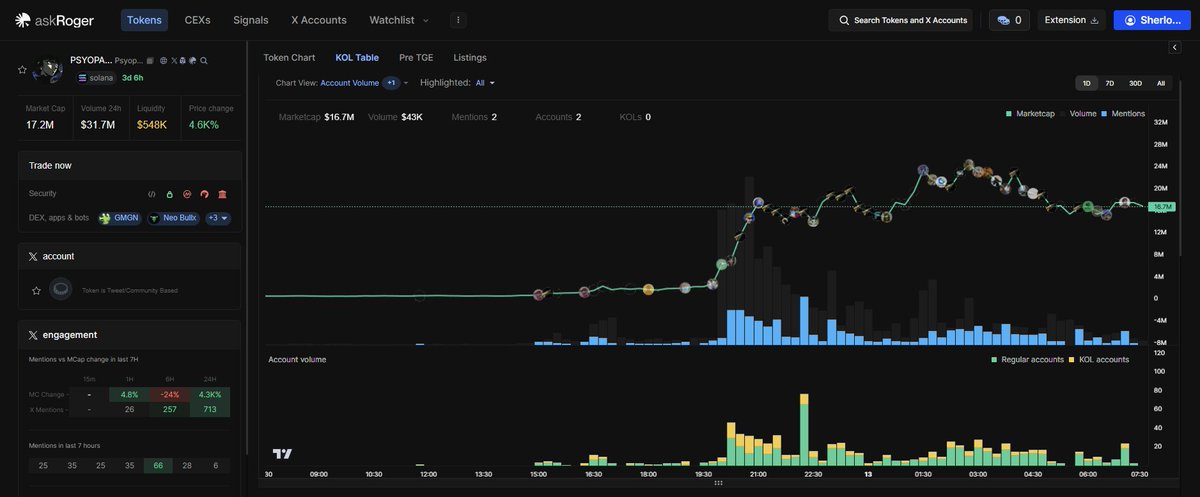Open the PSYOPA token avatar image
Screen dimensions: 1200x497
pyautogui.click(x=47, y=71)
